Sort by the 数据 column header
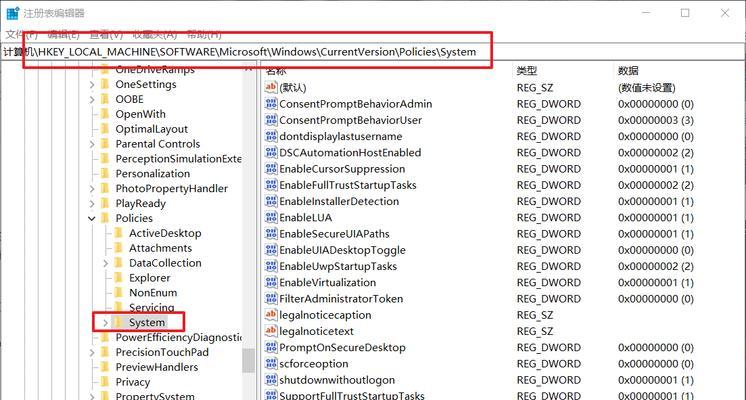 [x=628, y=71]
